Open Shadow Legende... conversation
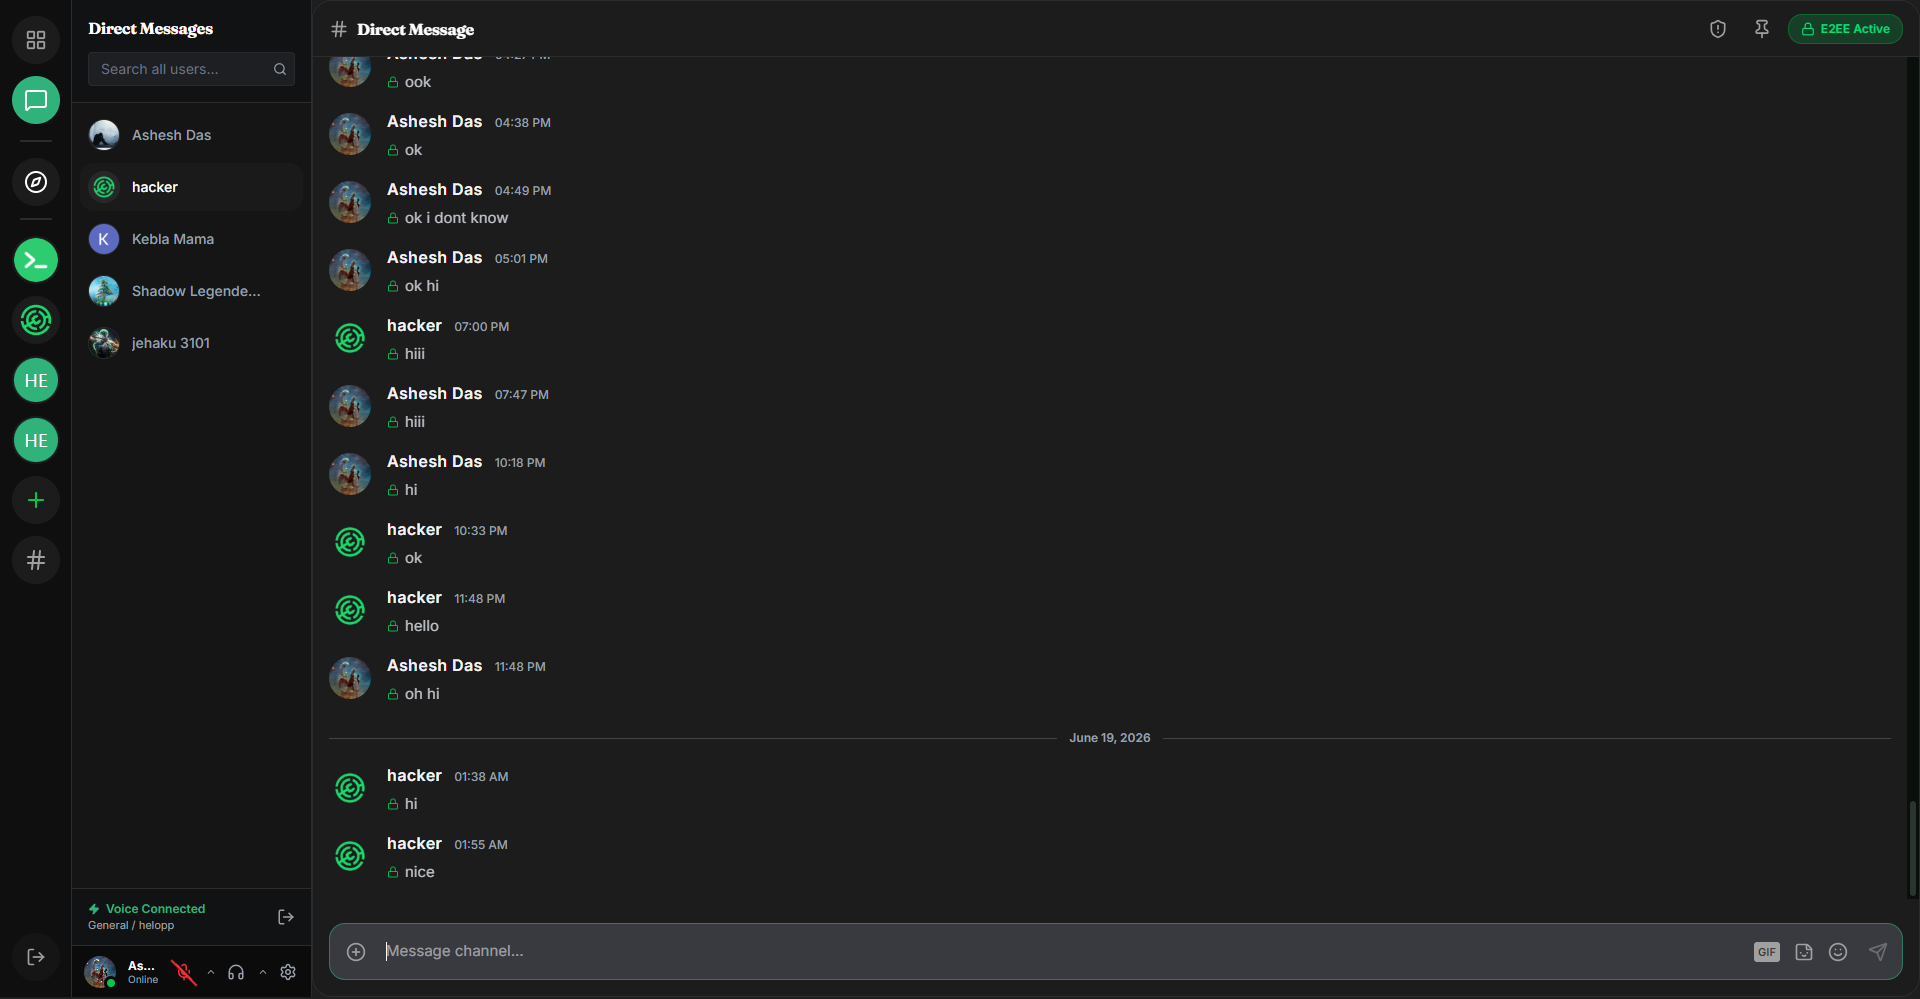This screenshot has width=1920, height=999. 191,291
